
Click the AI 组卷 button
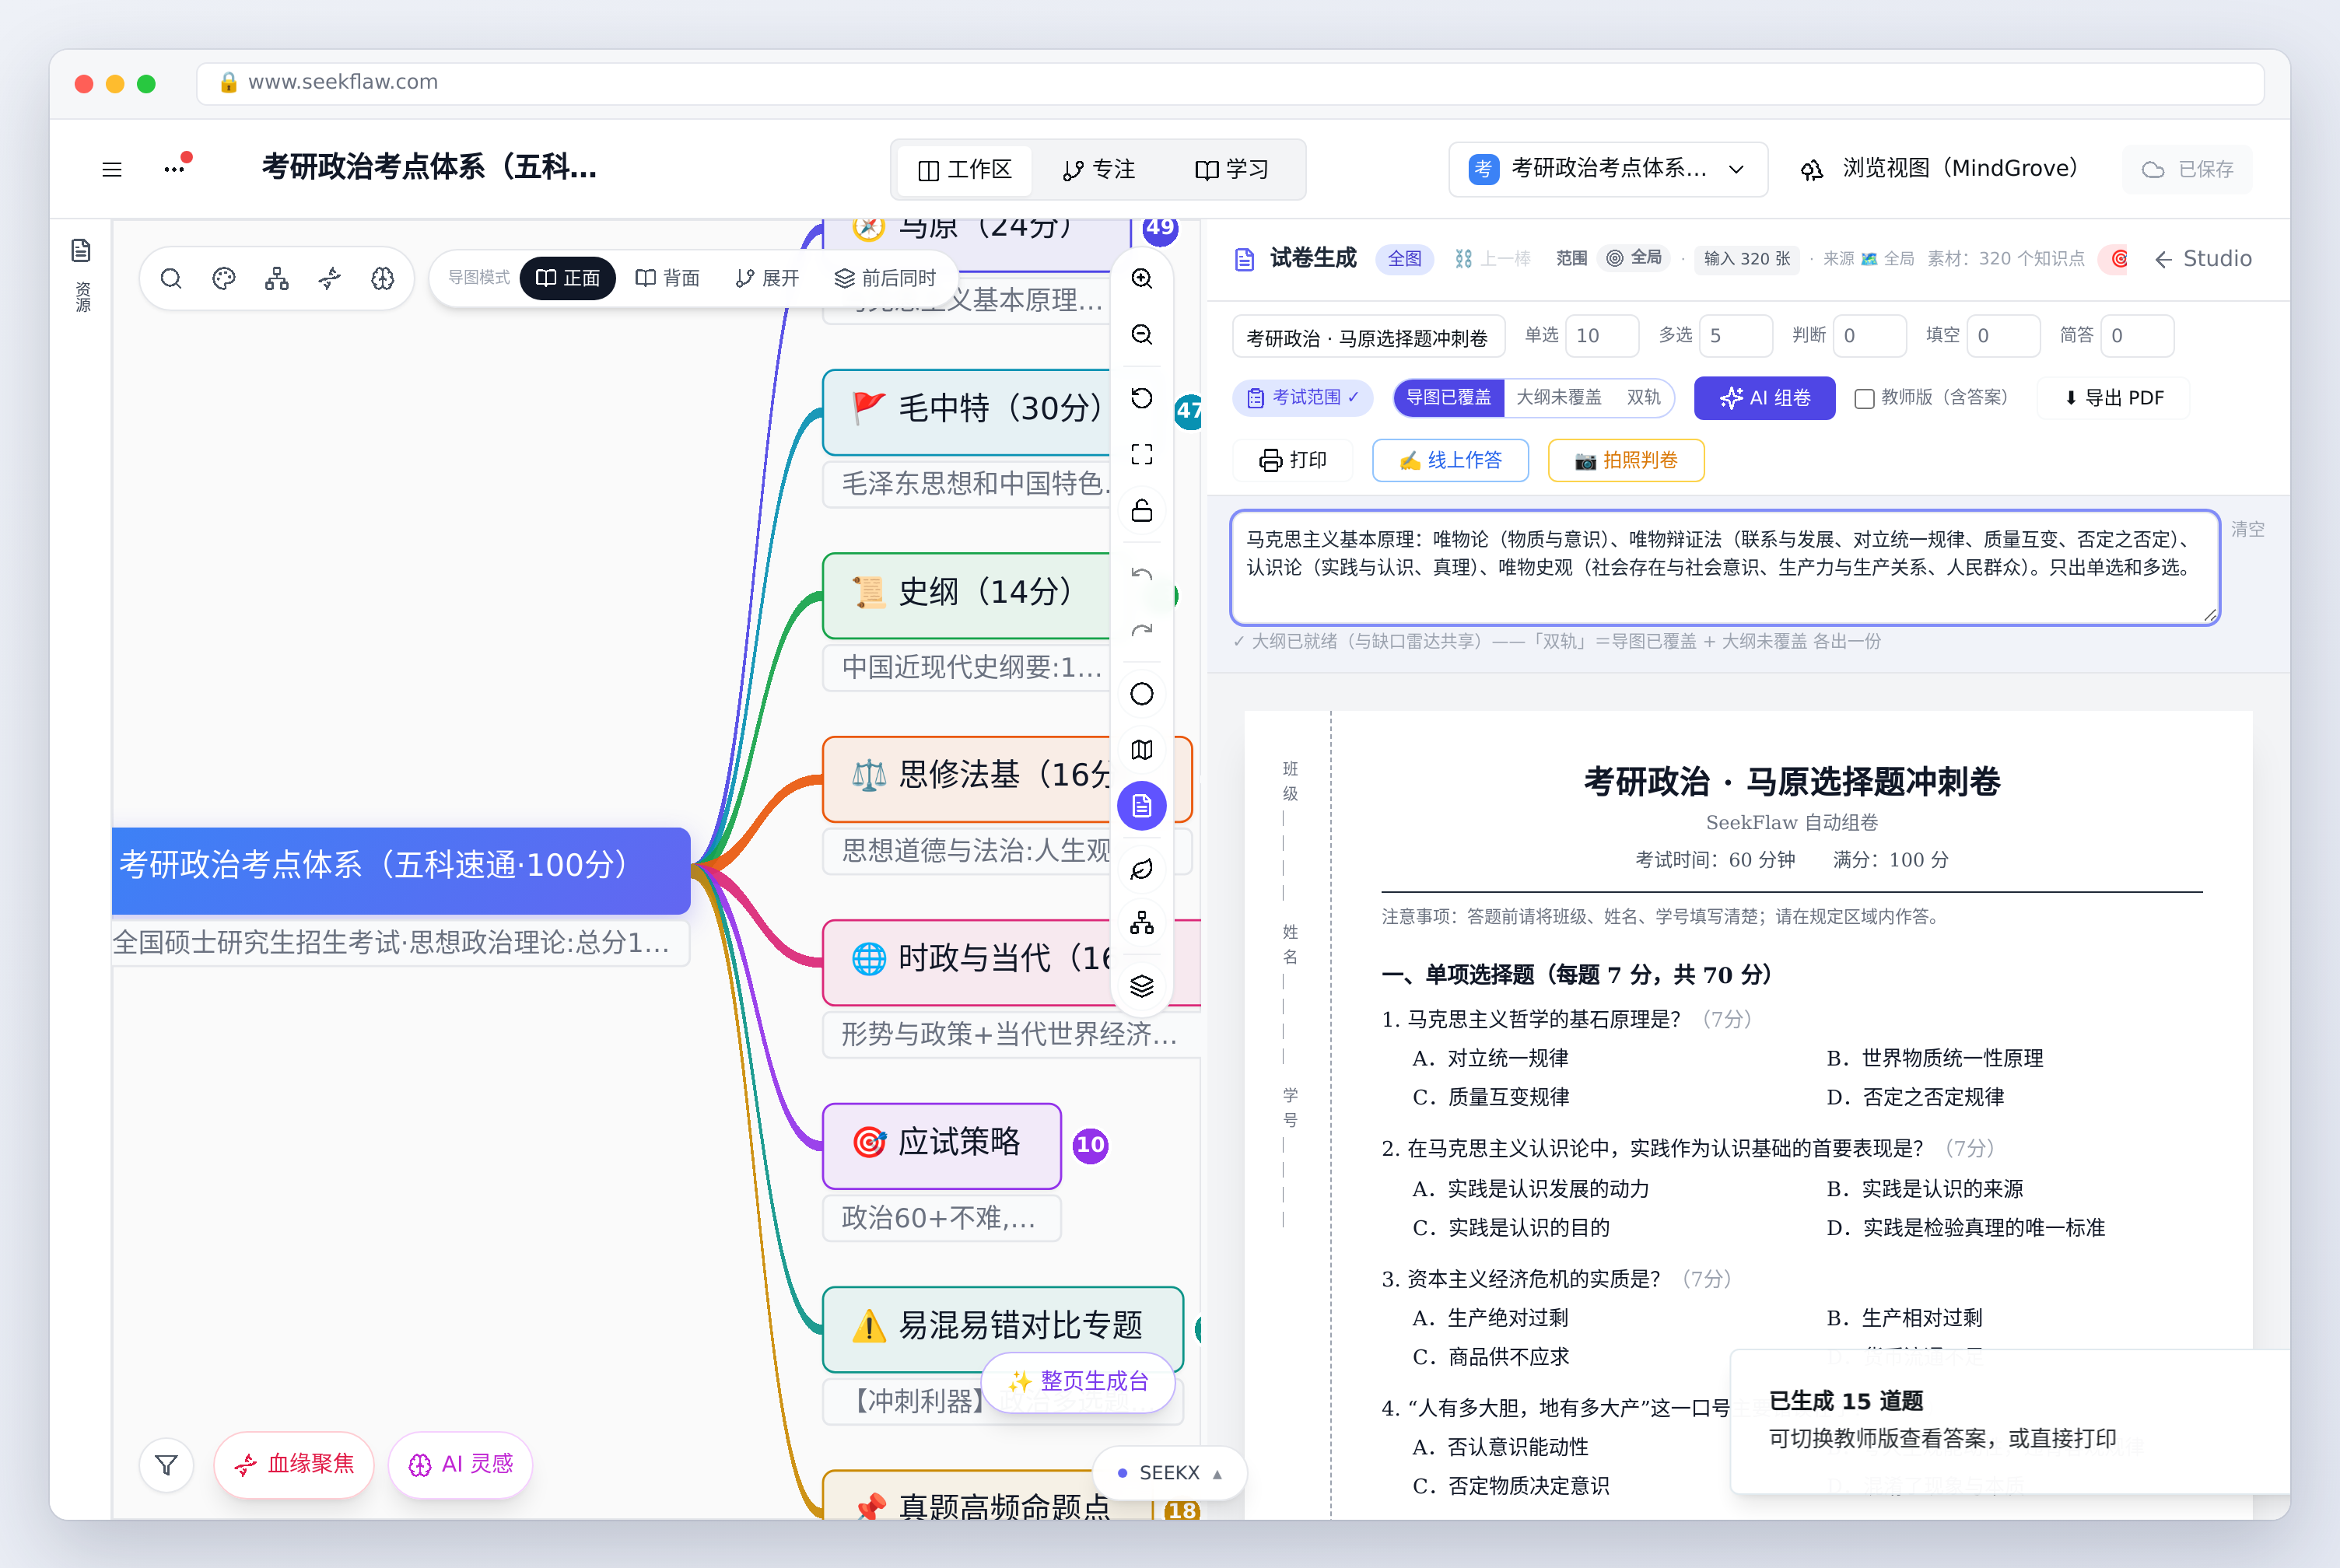tap(1765, 398)
